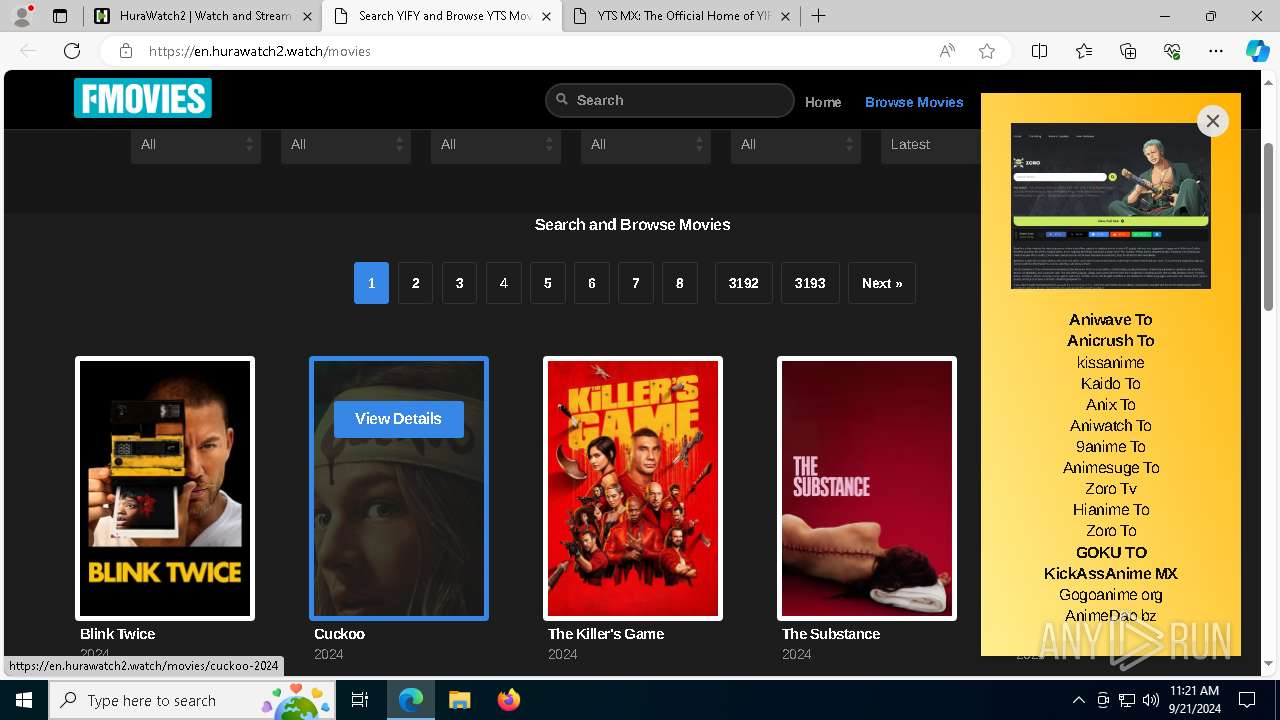Open Gogoanime org link
Viewport: 1280px width, 720px height.
[x=1110, y=595]
